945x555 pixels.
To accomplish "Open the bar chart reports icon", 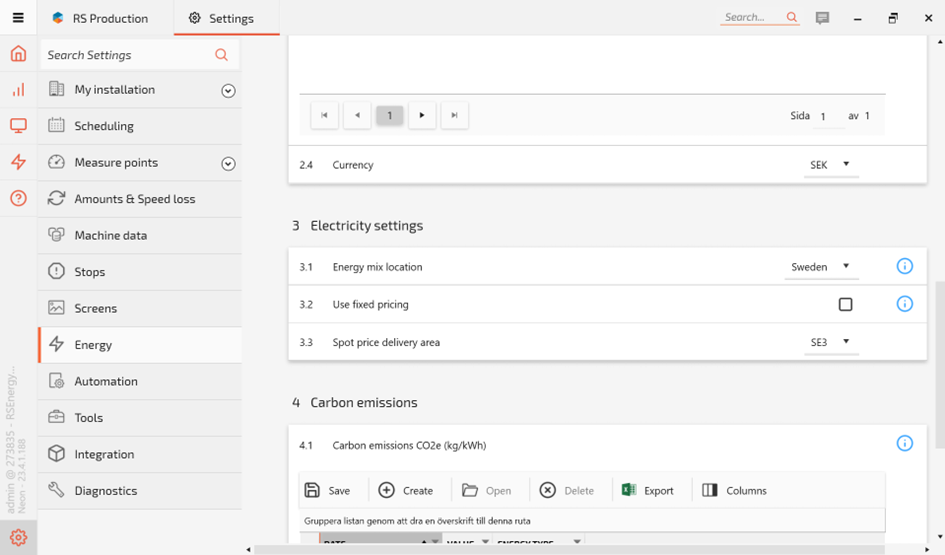I will click(18, 90).
